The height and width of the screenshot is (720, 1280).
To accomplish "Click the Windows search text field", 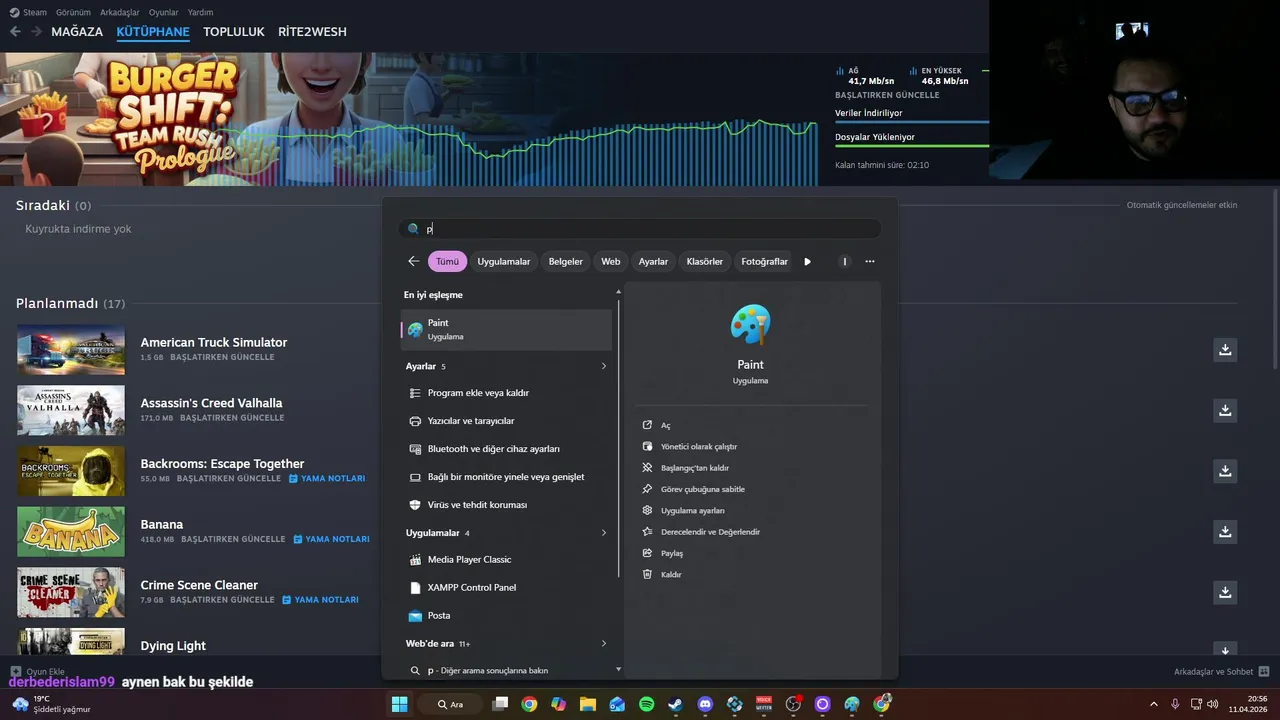I will (640, 229).
